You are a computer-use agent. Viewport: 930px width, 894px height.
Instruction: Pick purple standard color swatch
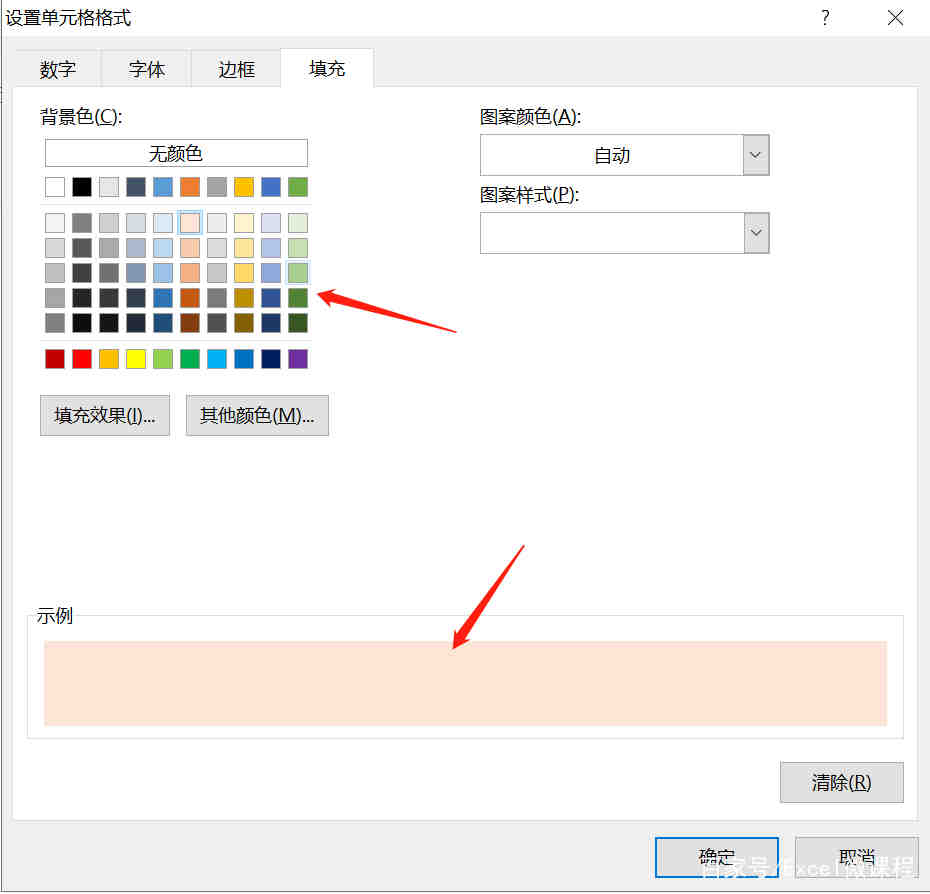(x=298, y=359)
